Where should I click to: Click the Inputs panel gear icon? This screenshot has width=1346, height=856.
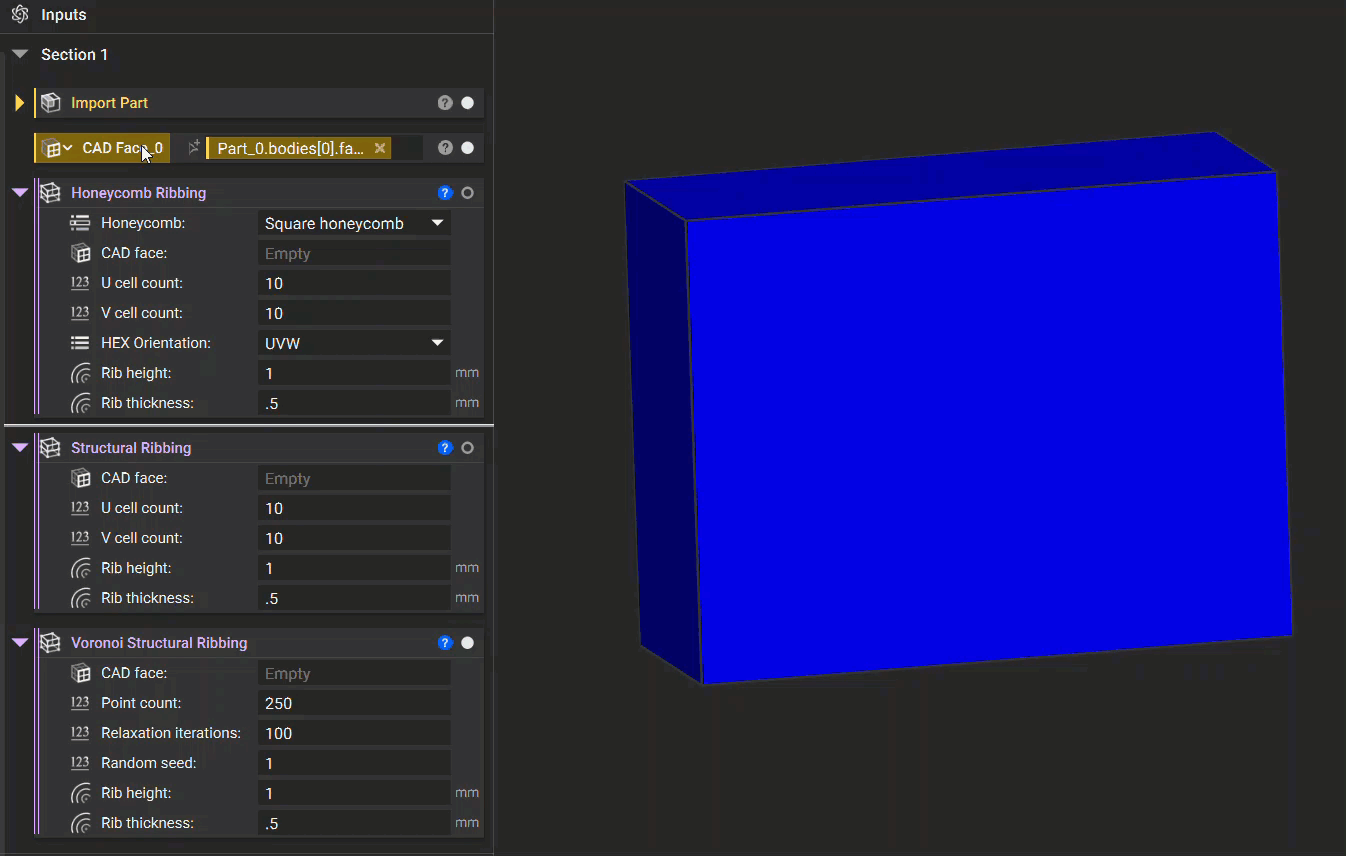tap(19, 14)
